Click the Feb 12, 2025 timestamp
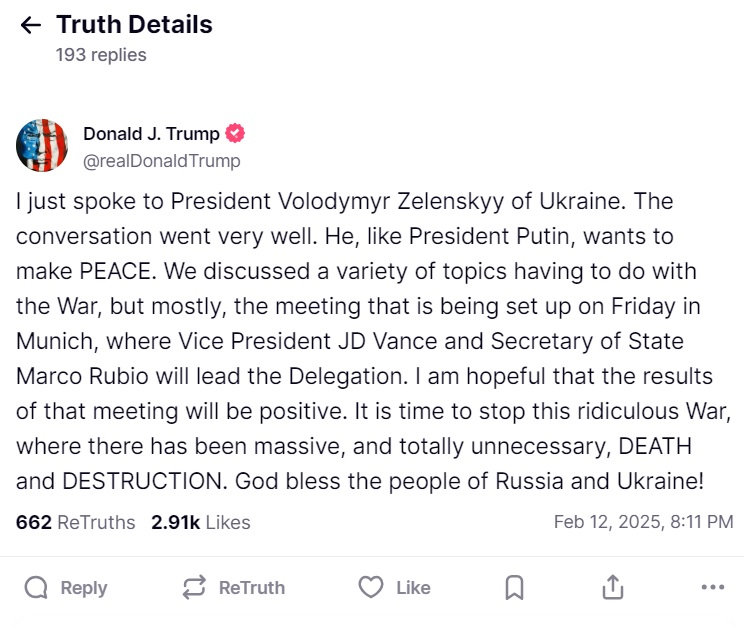The image size is (744, 627). click(643, 522)
